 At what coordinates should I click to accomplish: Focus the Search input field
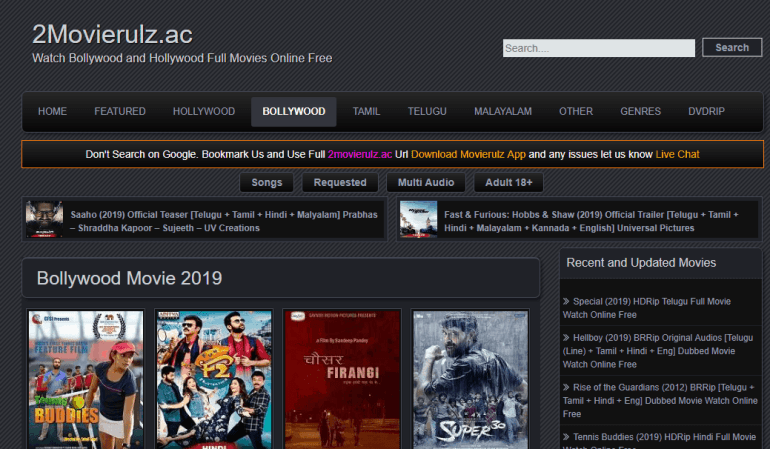pyautogui.click(x=598, y=48)
